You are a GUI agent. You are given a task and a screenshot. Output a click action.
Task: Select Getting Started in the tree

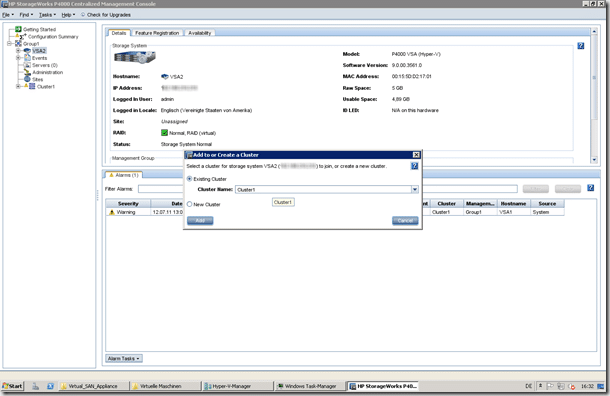pos(39,30)
